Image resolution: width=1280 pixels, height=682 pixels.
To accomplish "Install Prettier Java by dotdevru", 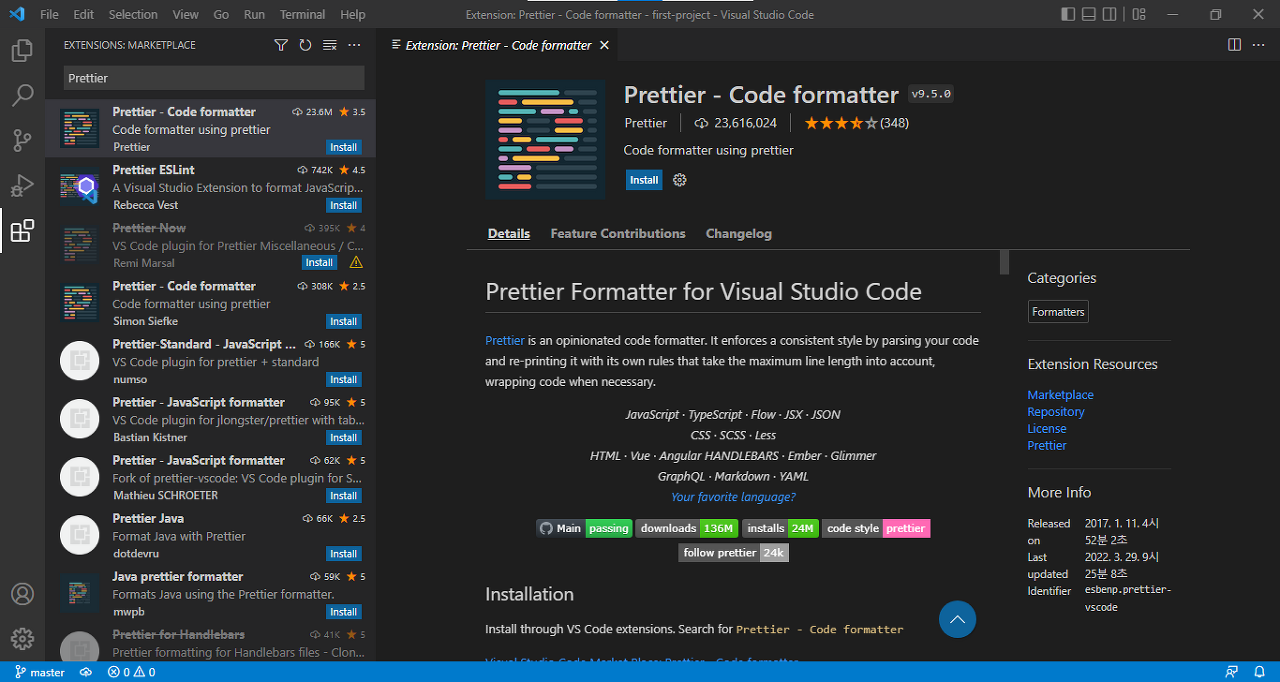I will [x=344, y=553].
